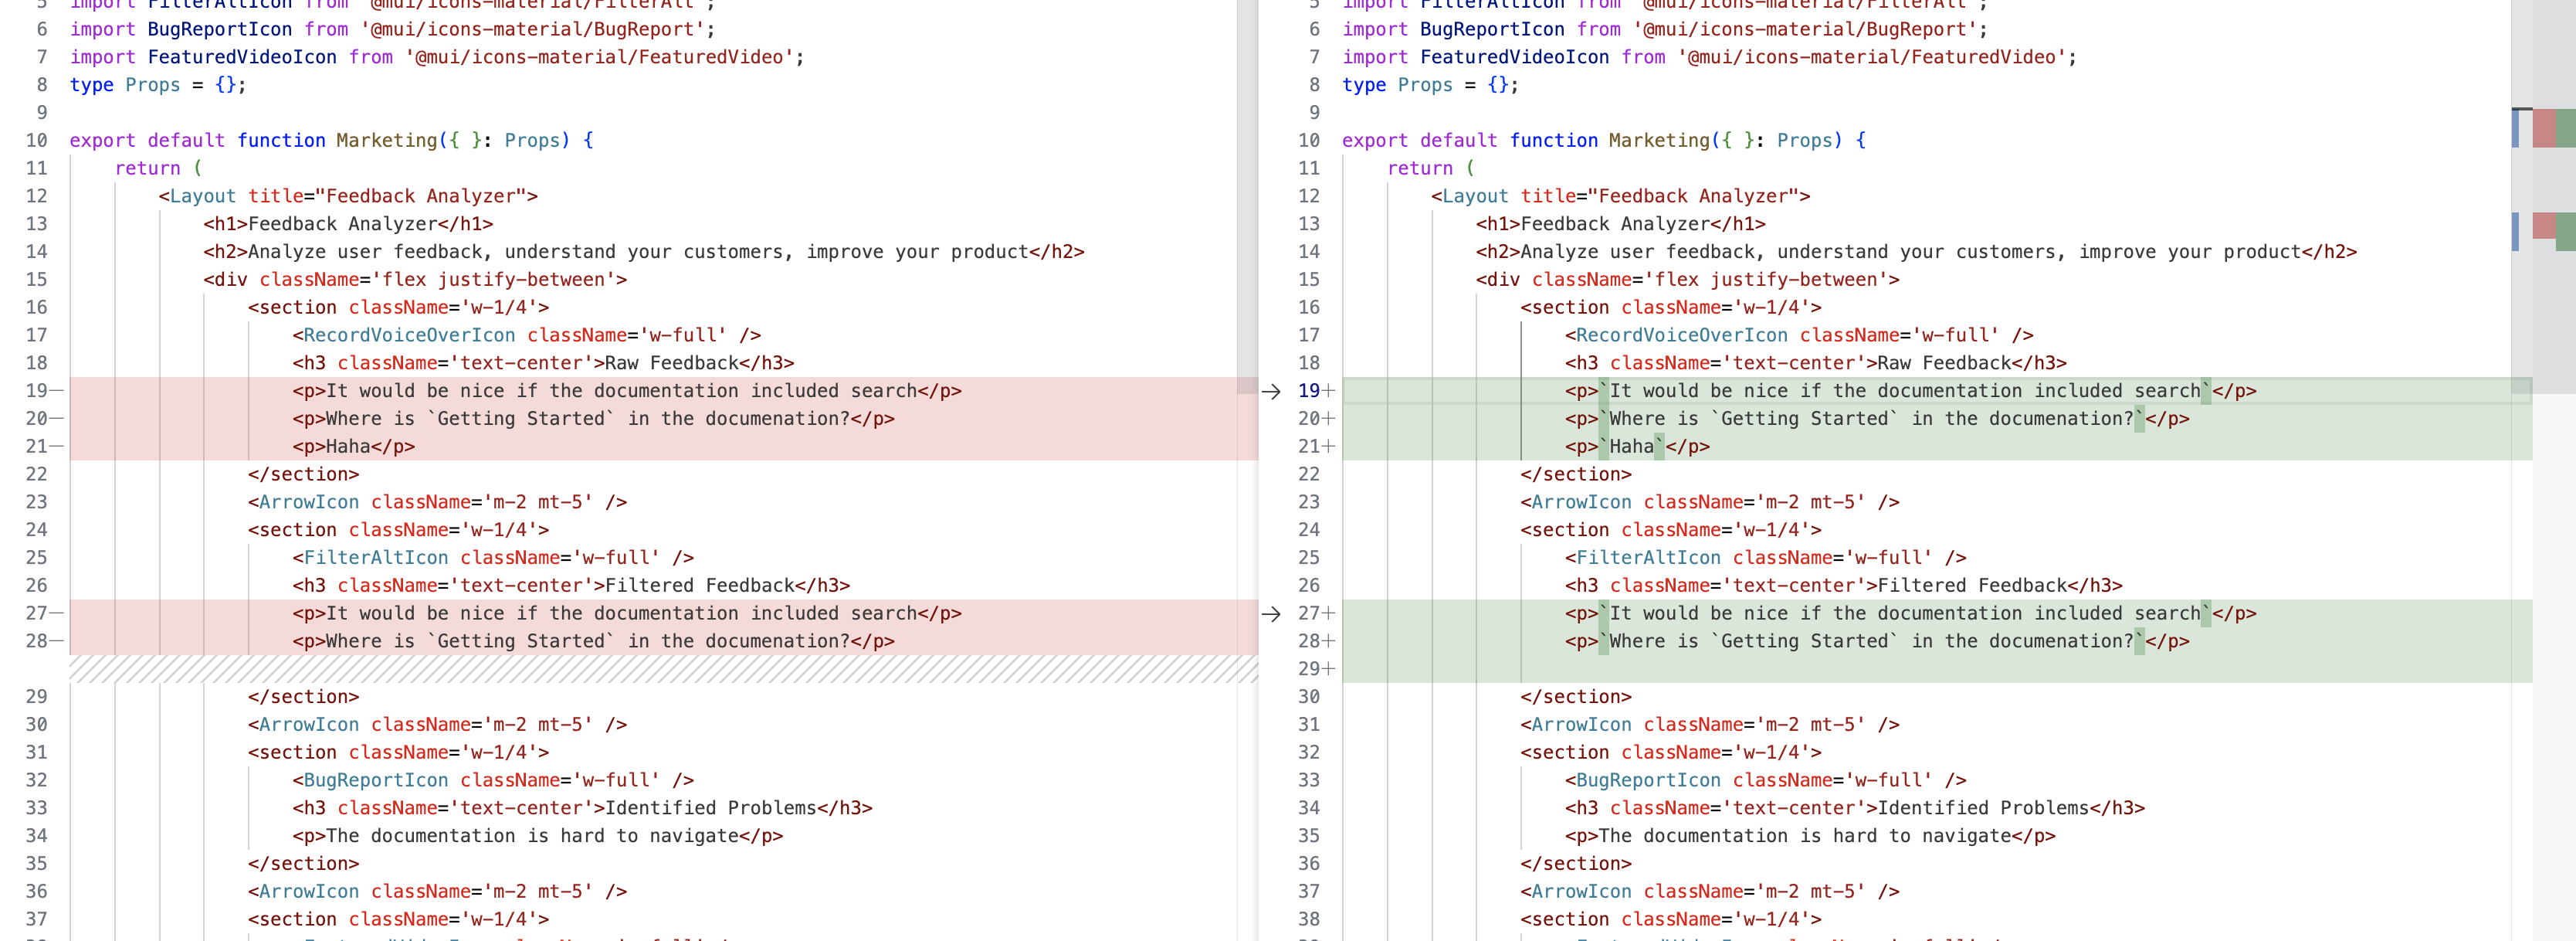This screenshot has width=2576, height=941.
Task: Click lower green marker in diff overview ruler
Action: (2565, 231)
